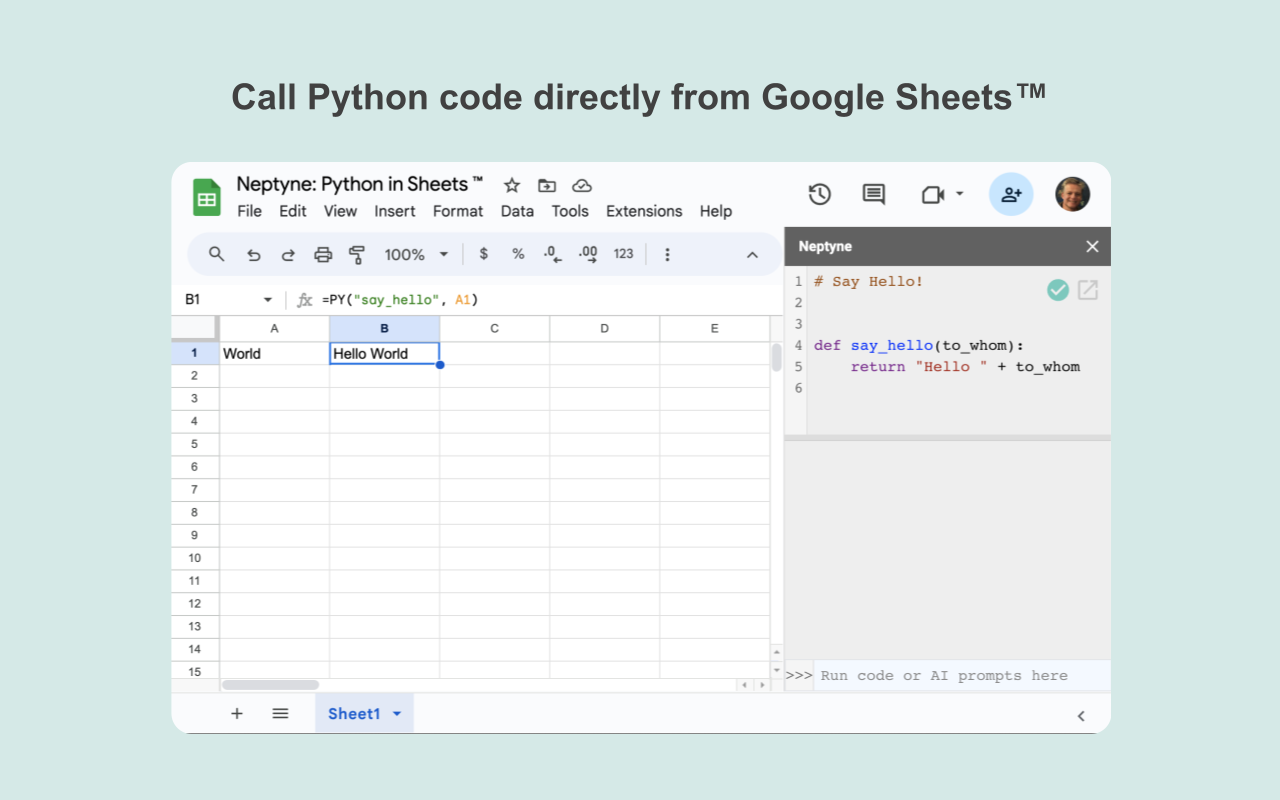Click the print icon
Viewport: 1280px width, 800px height.
tap(323, 255)
